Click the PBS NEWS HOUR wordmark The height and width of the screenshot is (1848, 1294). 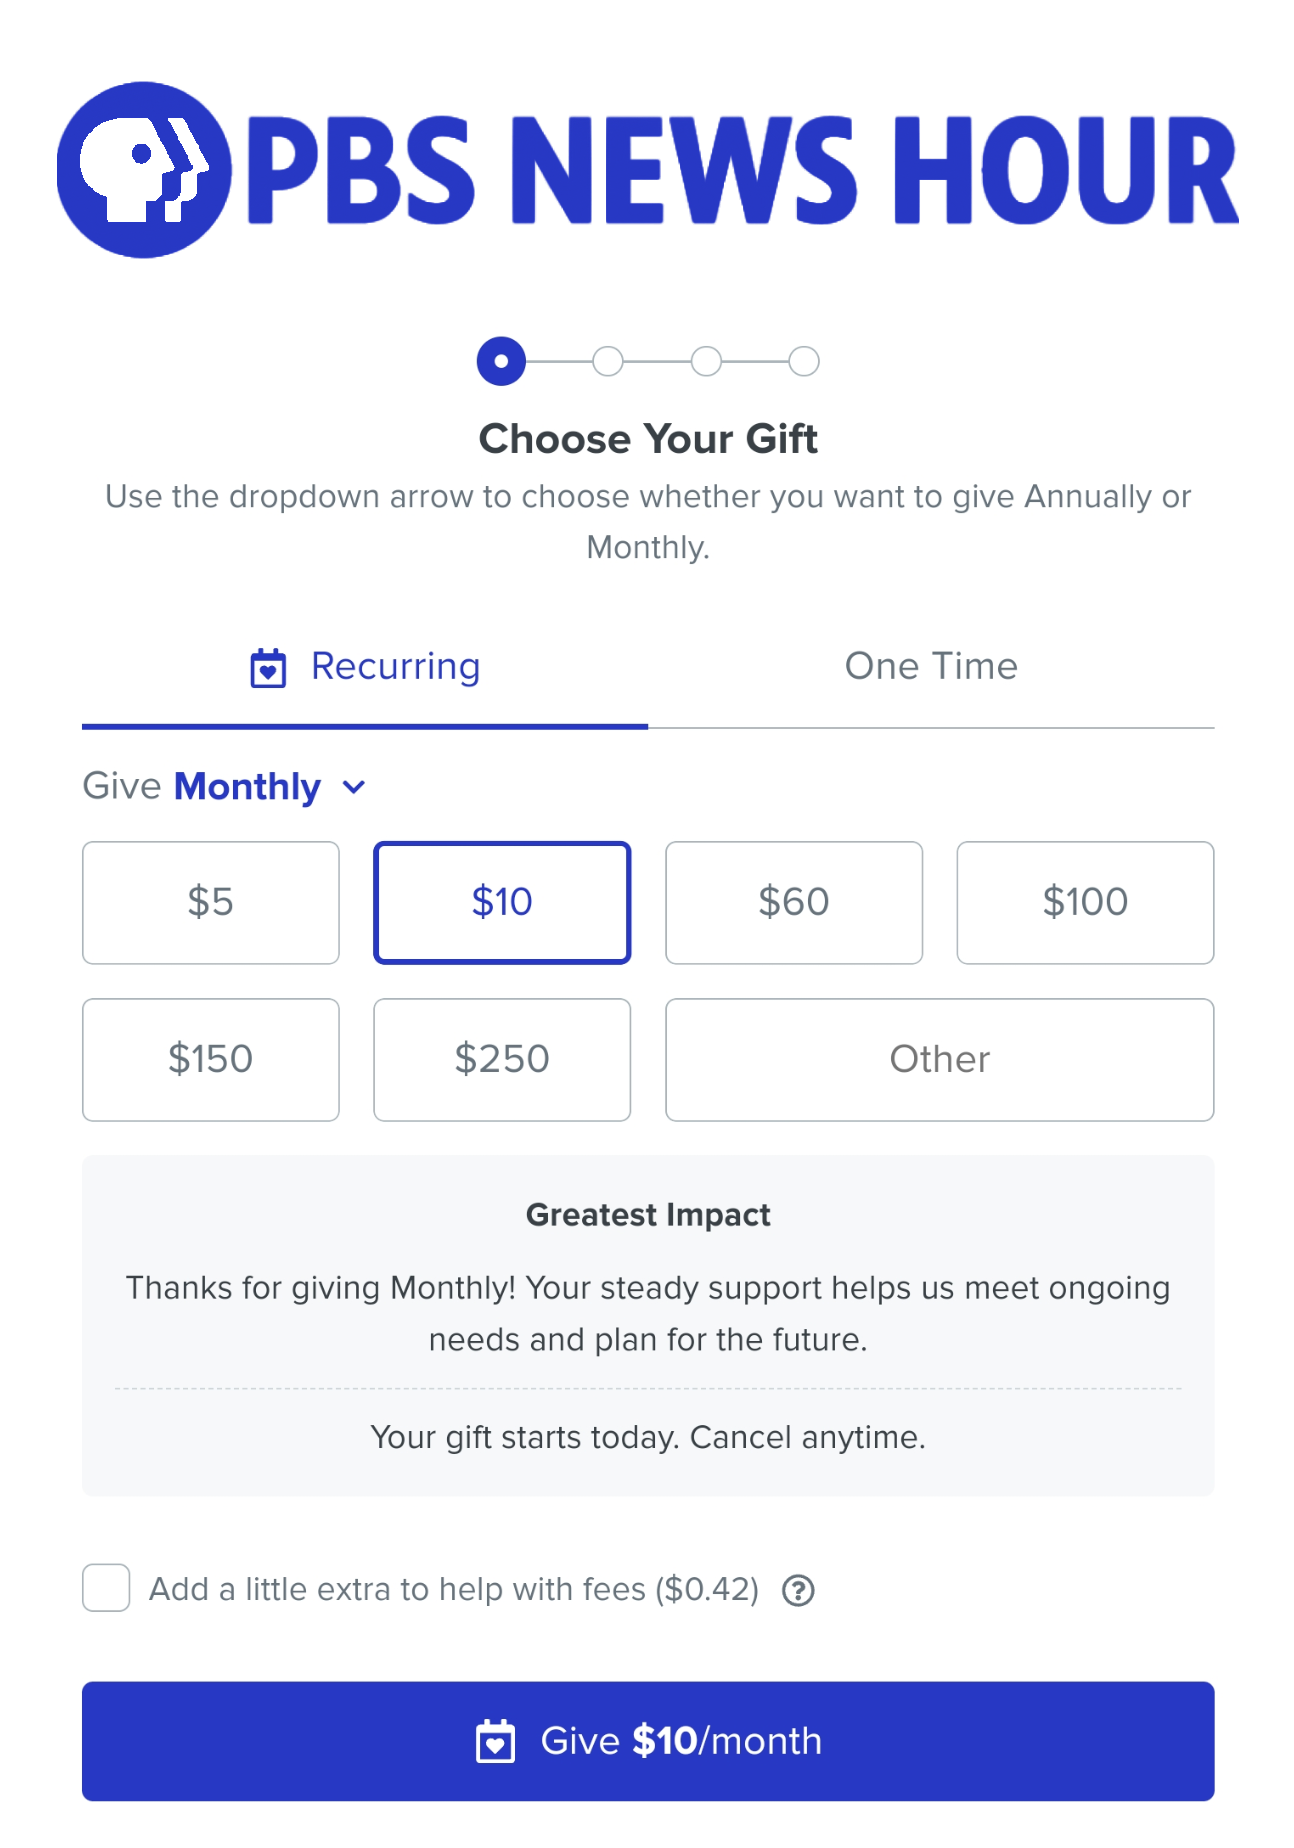[742, 170]
